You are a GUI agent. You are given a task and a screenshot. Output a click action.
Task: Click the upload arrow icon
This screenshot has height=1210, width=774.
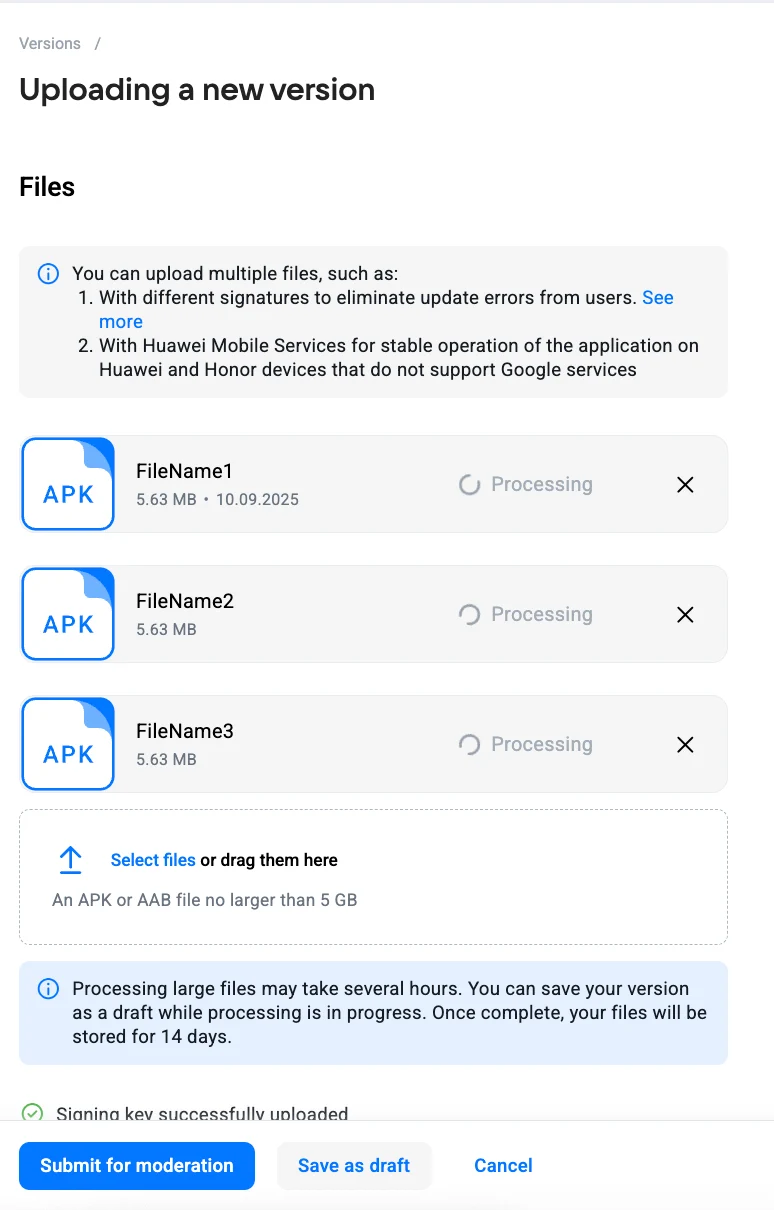(70, 860)
